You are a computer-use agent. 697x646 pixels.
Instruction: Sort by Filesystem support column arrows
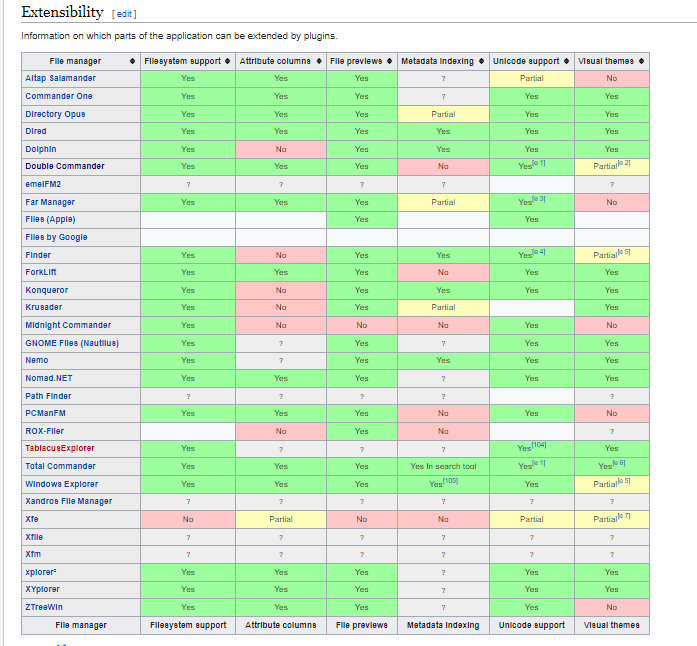[x=227, y=61]
